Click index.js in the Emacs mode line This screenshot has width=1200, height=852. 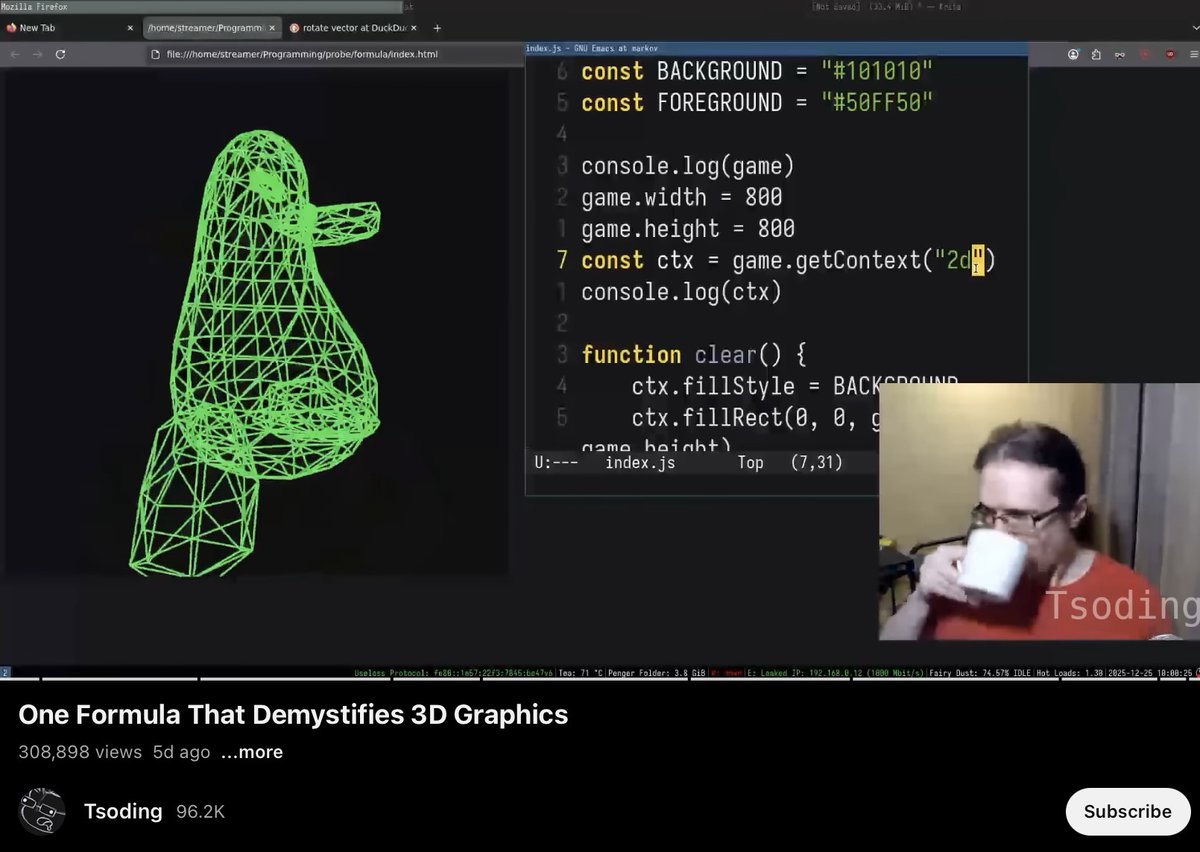point(640,462)
